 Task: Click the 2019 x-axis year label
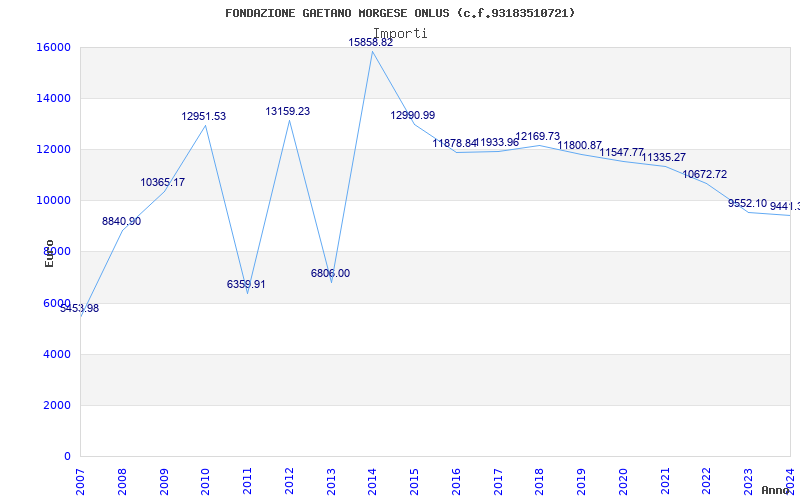[x=582, y=480]
